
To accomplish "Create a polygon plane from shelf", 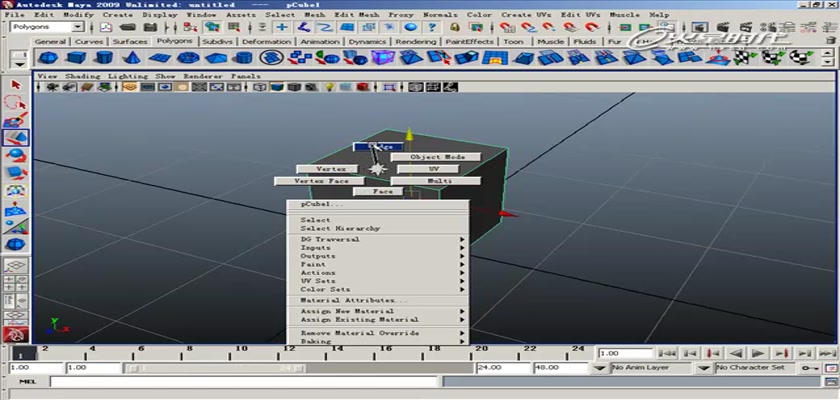I will [x=160, y=57].
